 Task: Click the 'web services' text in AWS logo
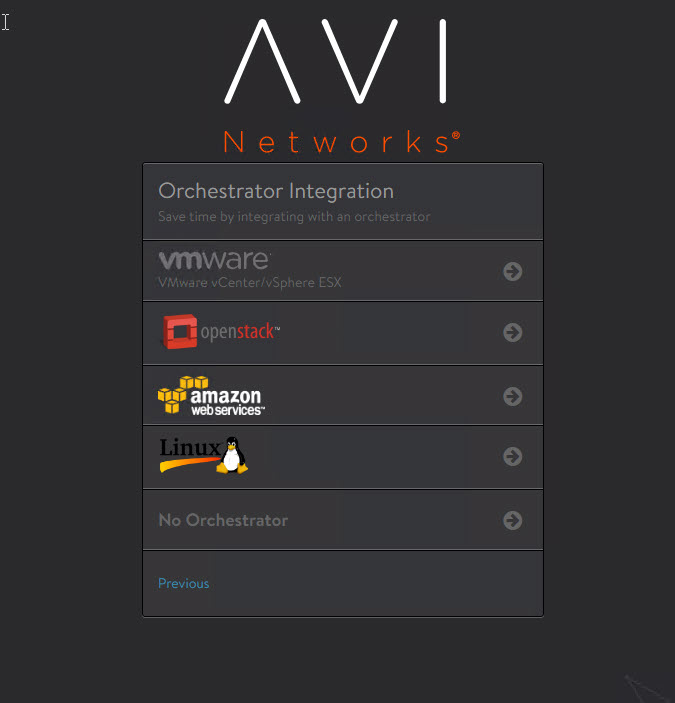point(227,410)
